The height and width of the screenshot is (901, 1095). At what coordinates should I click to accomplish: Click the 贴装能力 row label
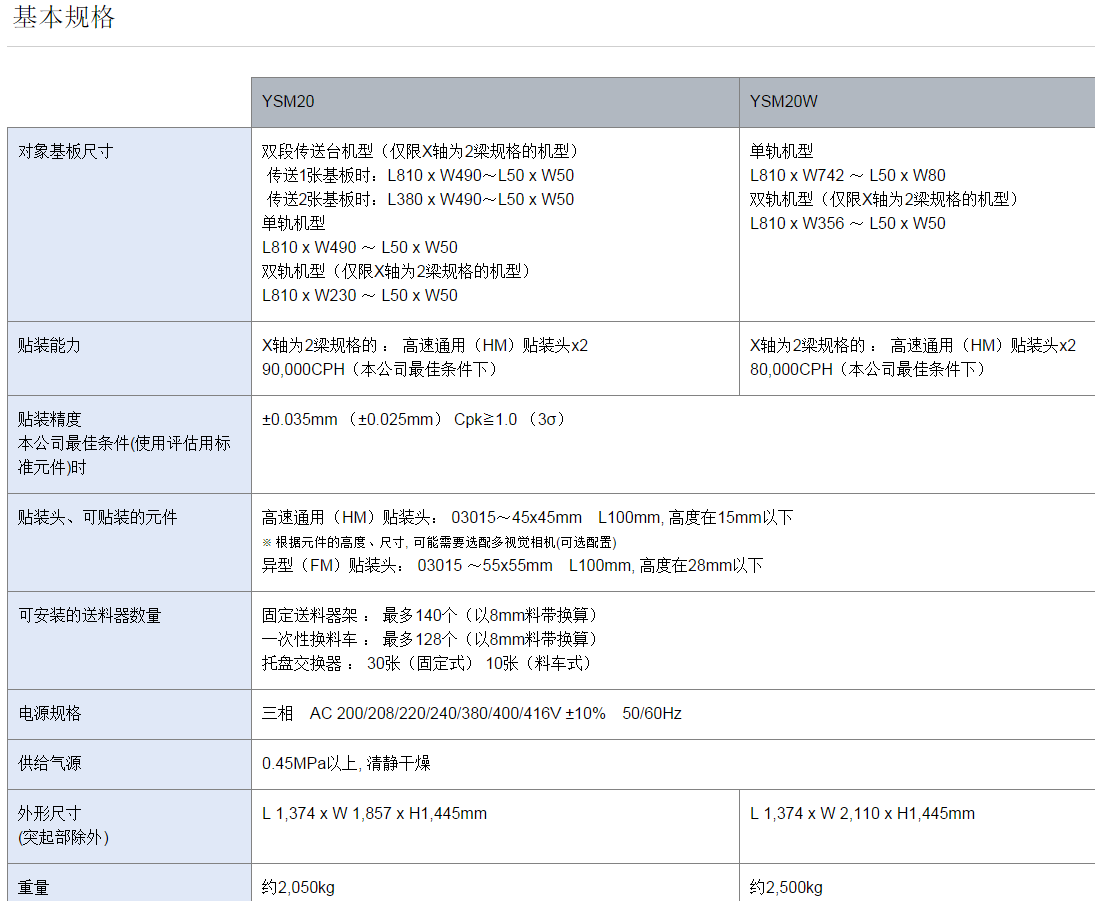(x=49, y=345)
